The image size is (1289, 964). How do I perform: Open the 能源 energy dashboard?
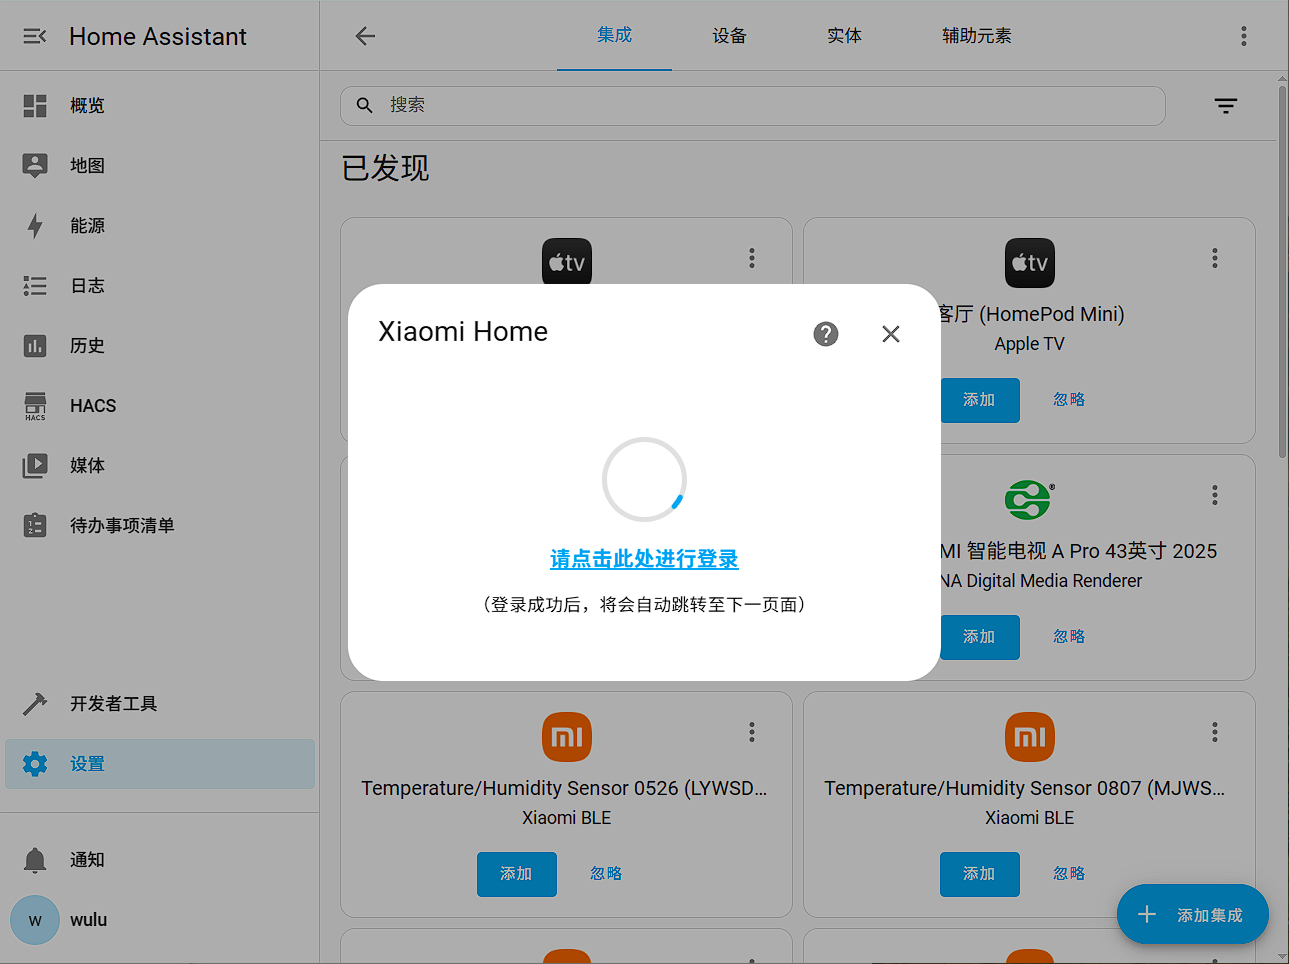pyautogui.click(x=160, y=226)
